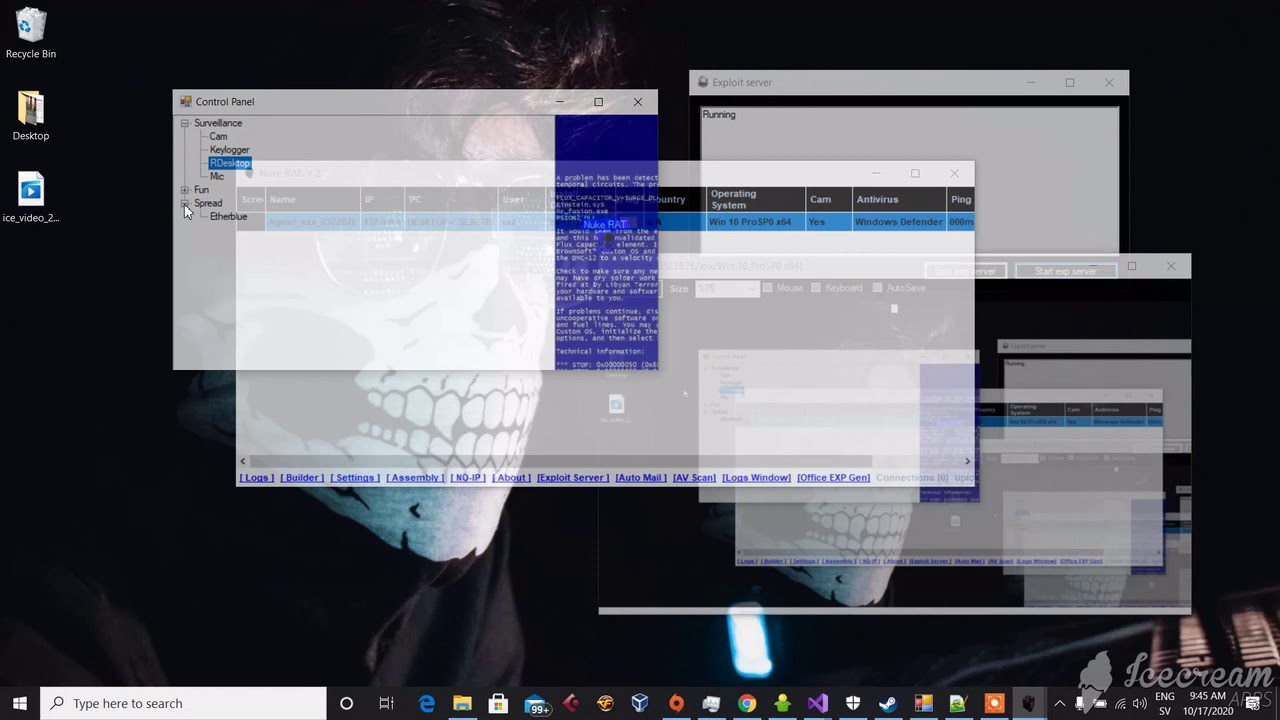Open VirtualBox cube icon on the taskbar

(x=640, y=703)
